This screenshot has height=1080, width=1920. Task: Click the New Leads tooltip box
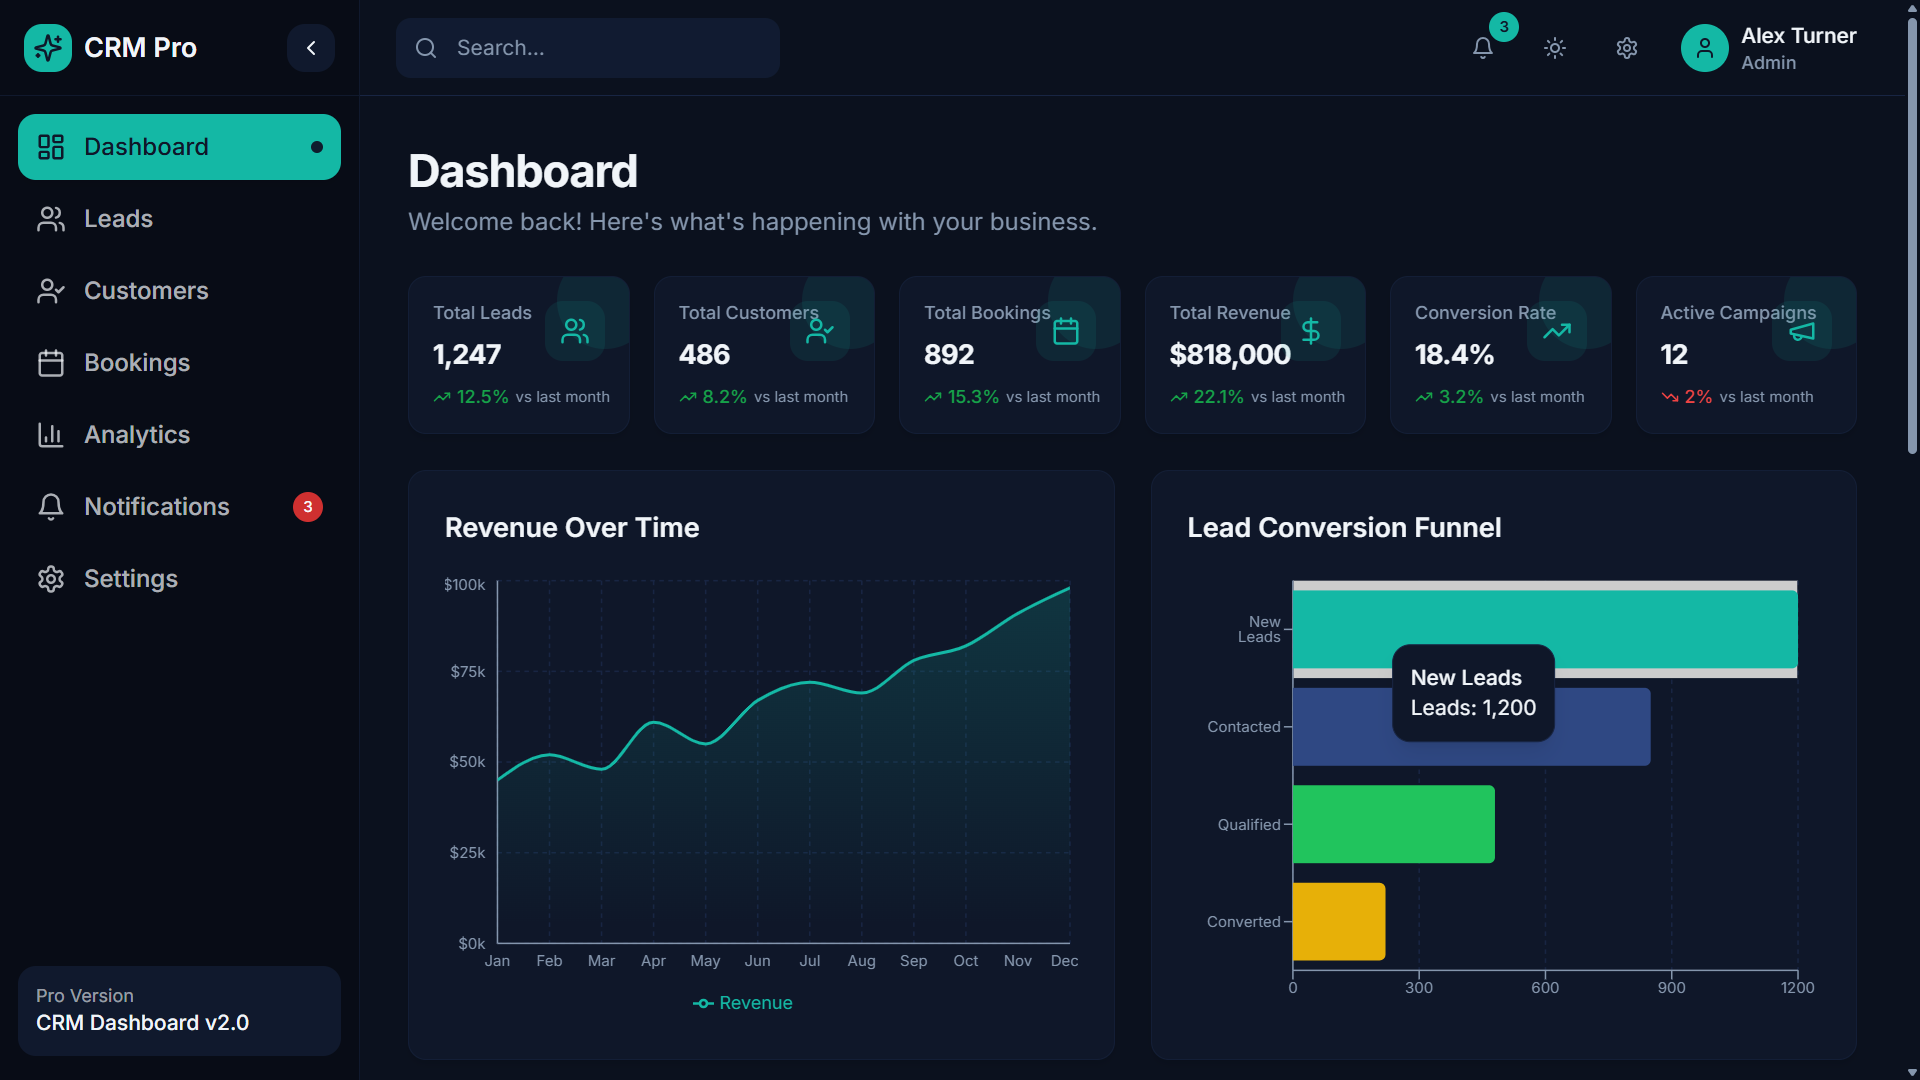coord(1473,693)
